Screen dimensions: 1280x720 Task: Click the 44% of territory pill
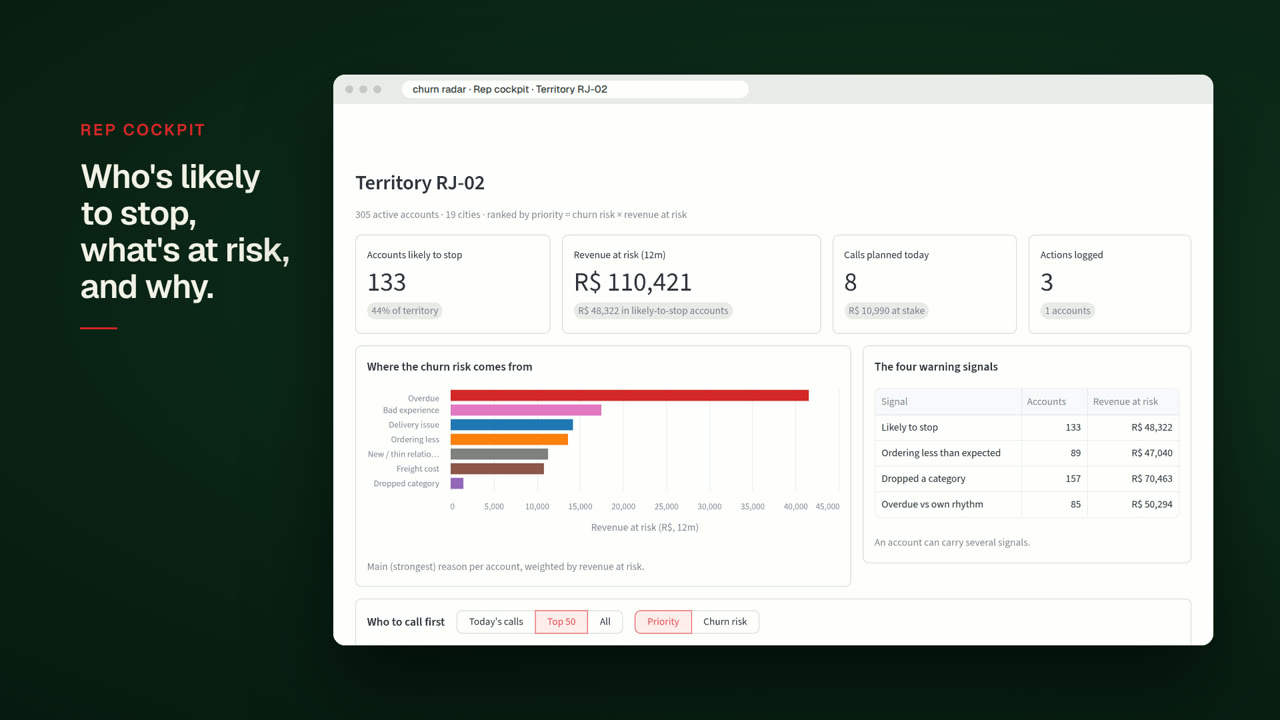click(x=405, y=311)
